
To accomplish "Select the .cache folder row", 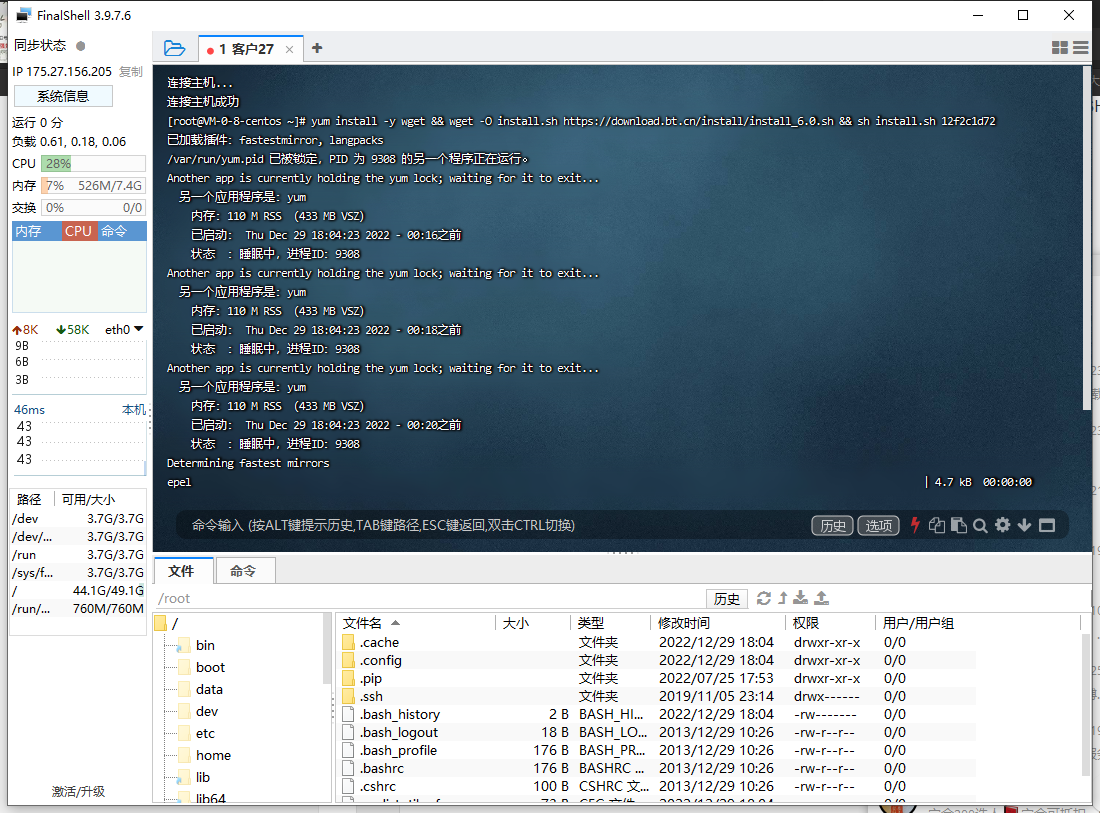I will (x=656, y=642).
